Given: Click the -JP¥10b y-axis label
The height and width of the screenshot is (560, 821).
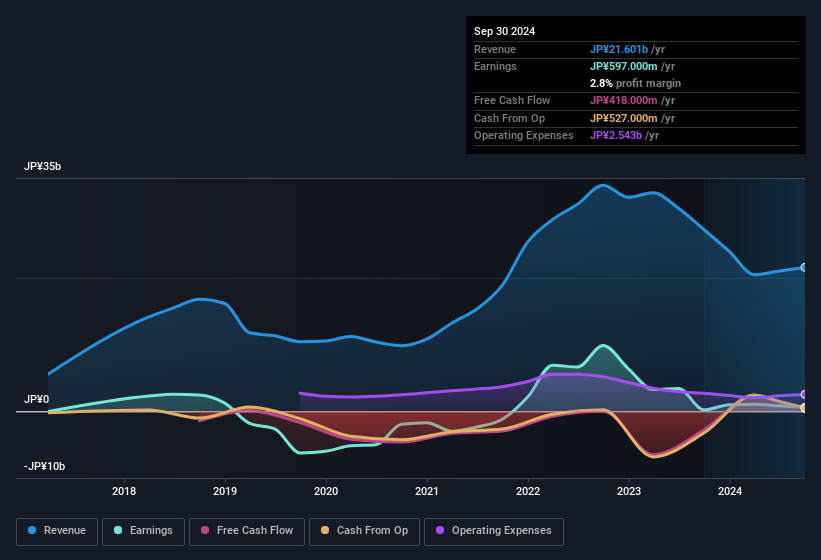Looking at the screenshot, I should (45, 466).
